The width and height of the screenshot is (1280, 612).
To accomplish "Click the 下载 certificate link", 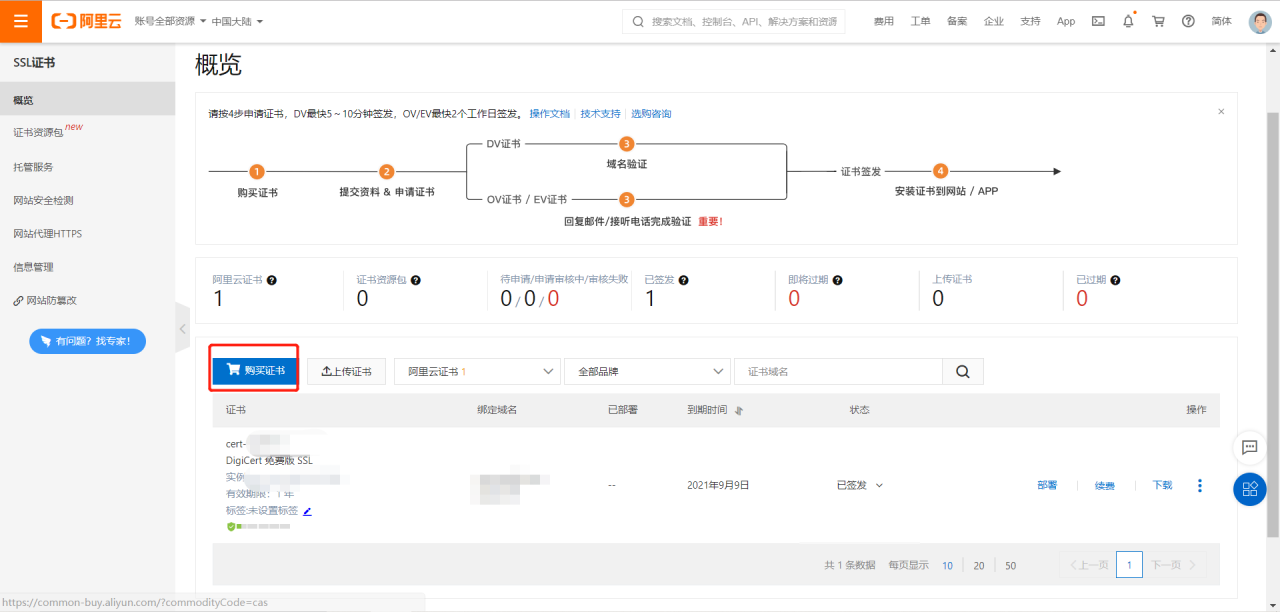I will click(1160, 484).
